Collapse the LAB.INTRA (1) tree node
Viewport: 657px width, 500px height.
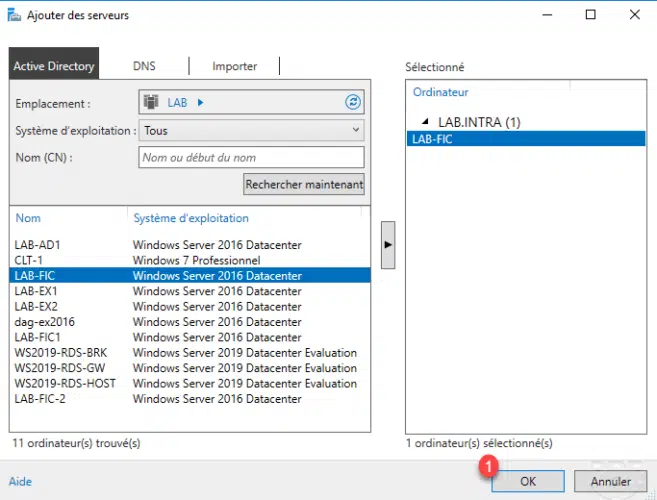click(428, 123)
